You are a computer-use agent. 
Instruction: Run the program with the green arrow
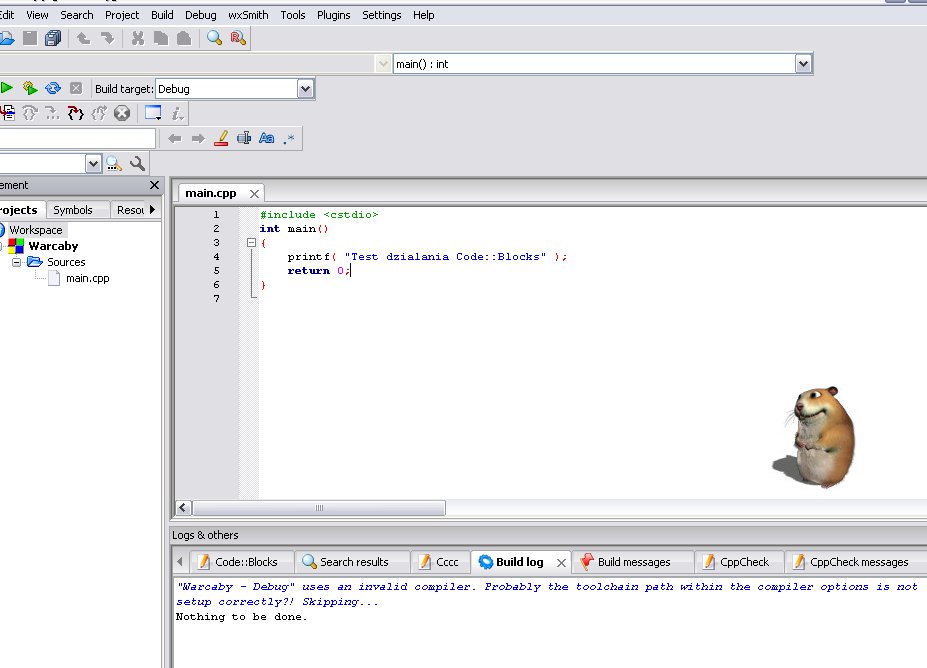(x=7, y=88)
